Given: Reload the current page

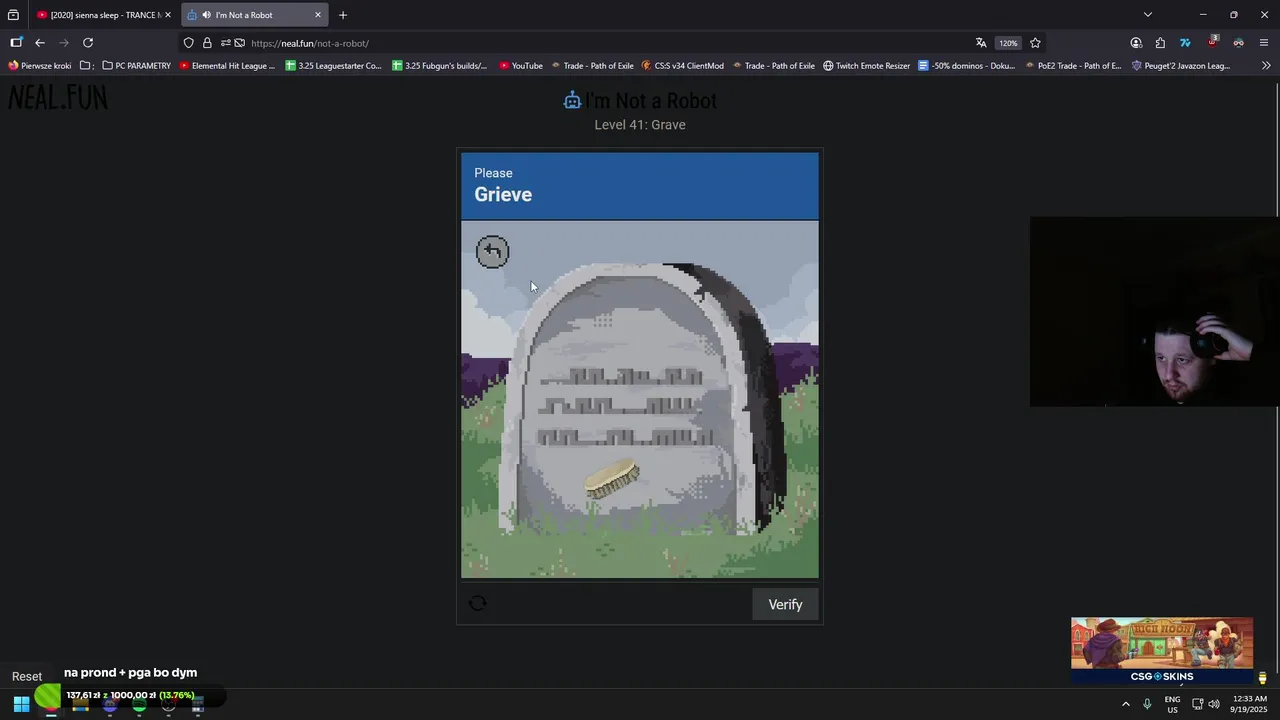Looking at the screenshot, I should [88, 43].
